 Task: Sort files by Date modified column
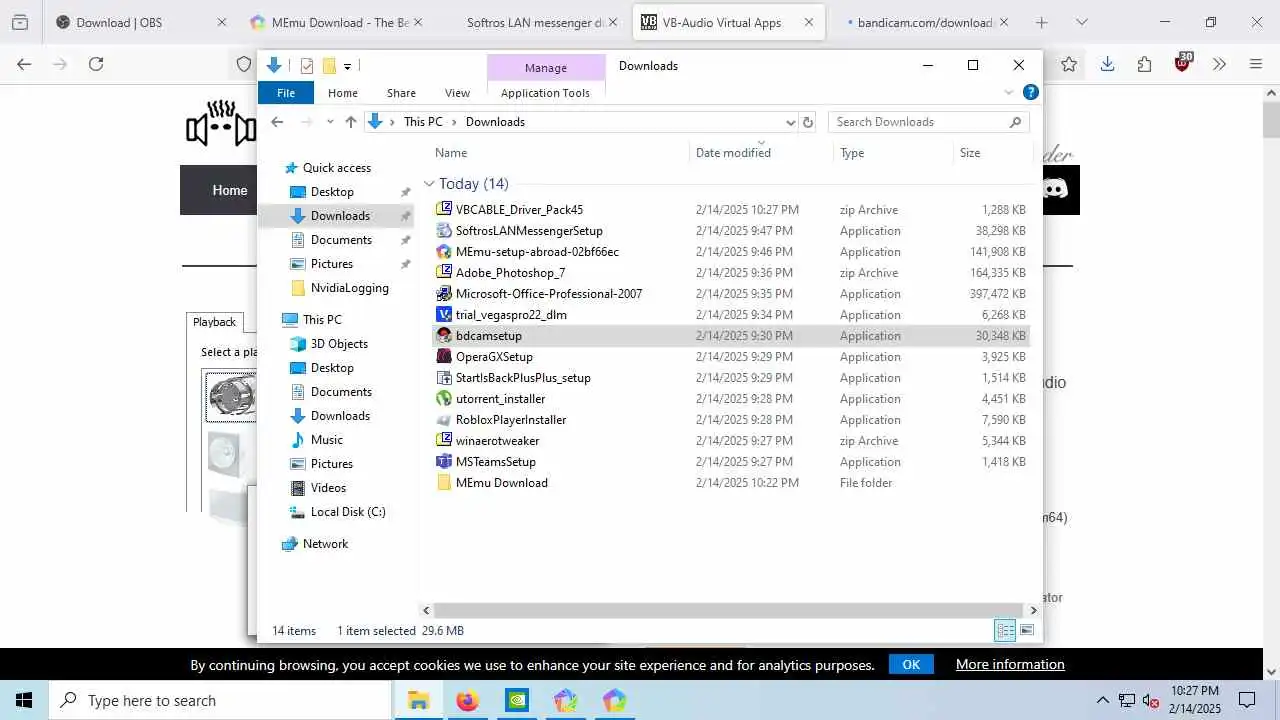[x=733, y=153]
